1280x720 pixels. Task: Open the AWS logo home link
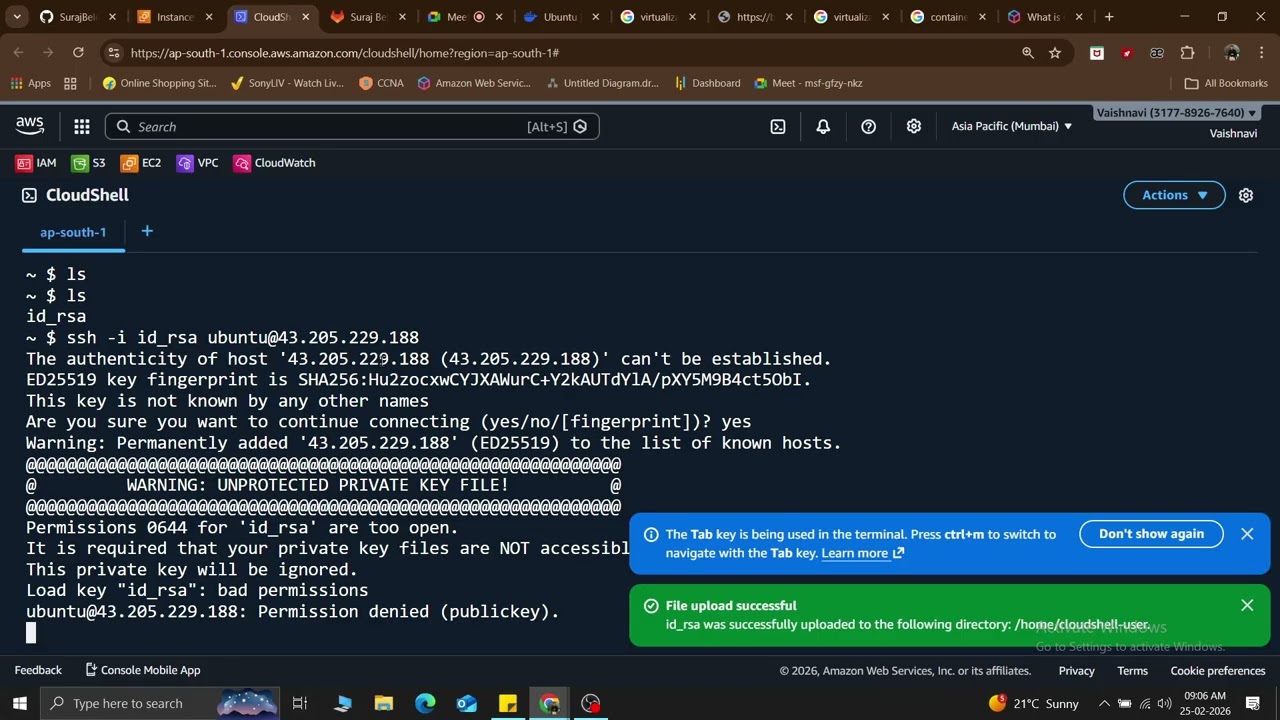point(30,126)
